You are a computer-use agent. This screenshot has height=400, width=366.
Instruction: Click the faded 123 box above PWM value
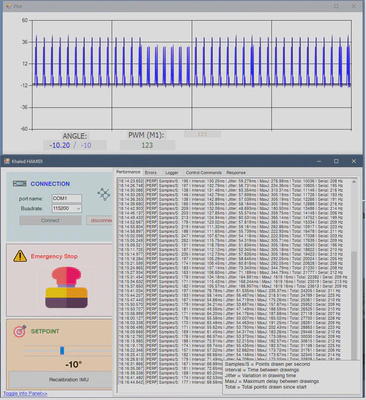click(x=202, y=134)
